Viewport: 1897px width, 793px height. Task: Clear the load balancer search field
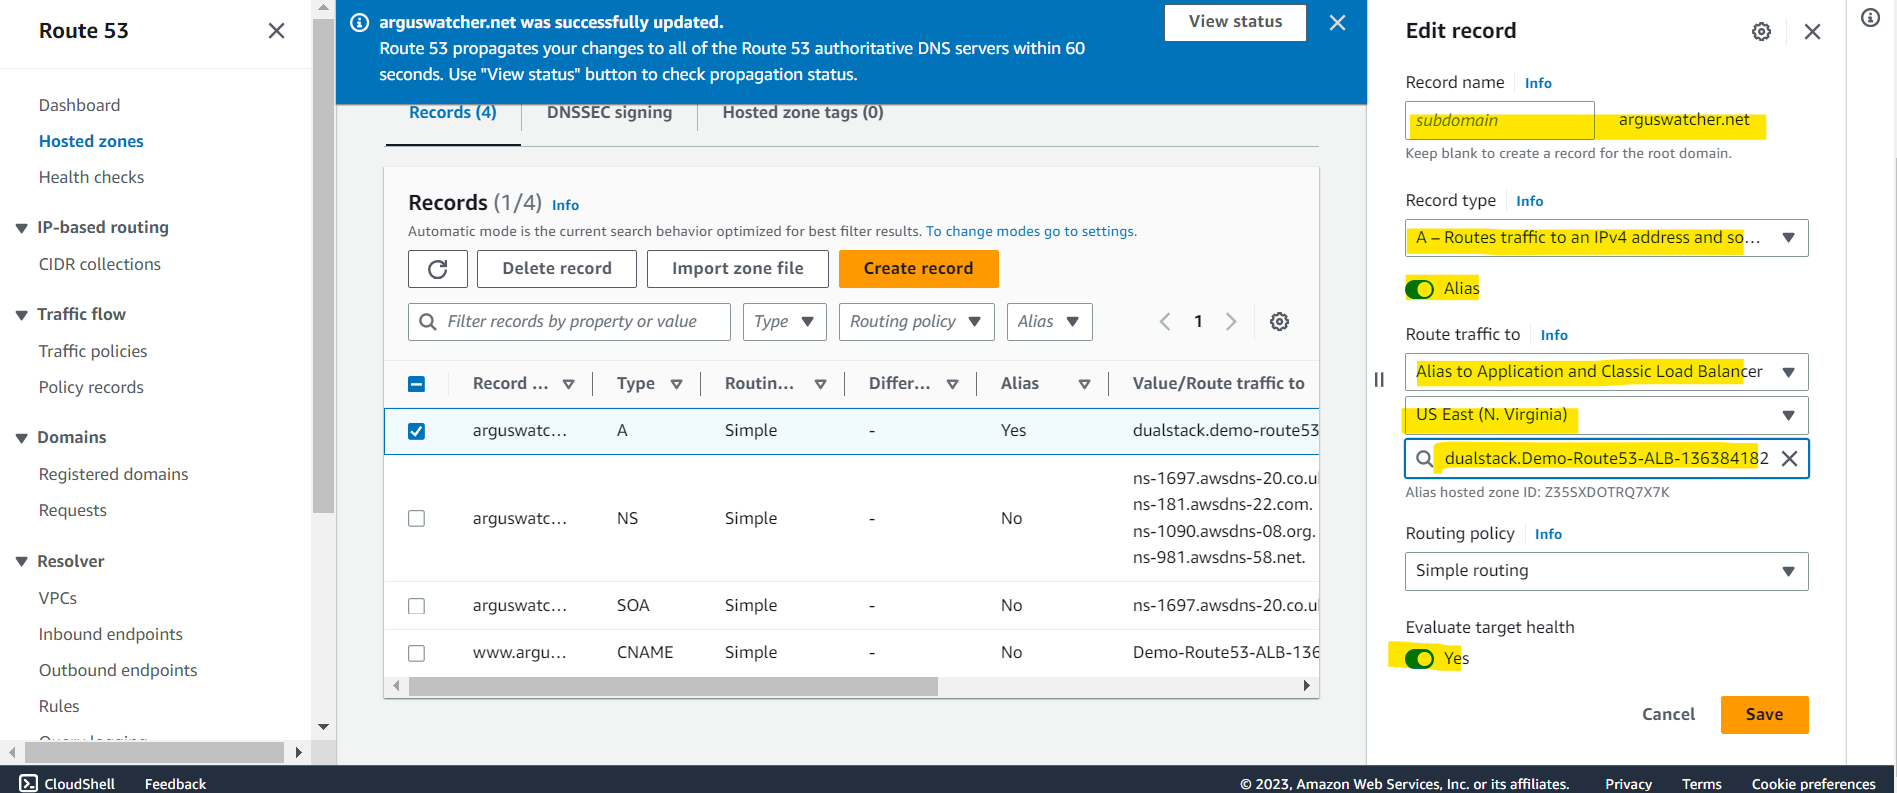[1790, 459]
